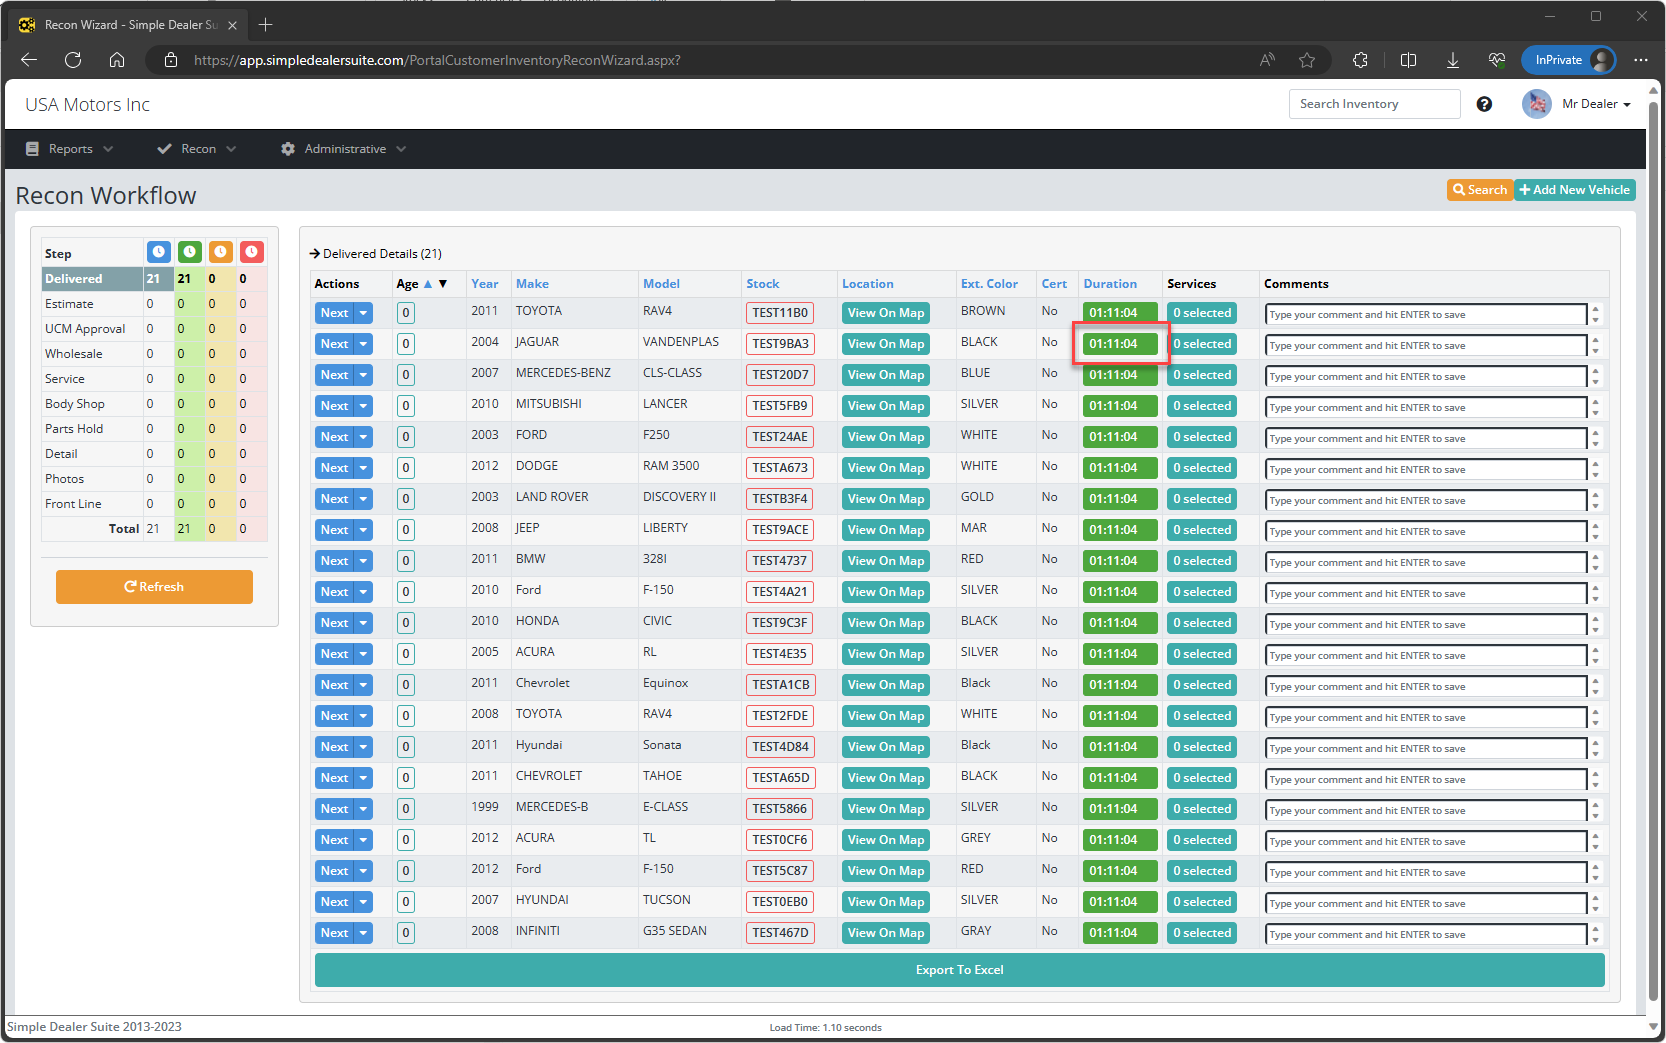Screen dimensions: 1666x1043
Task: Click Export To Excel button
Action: tap(959, 970)
